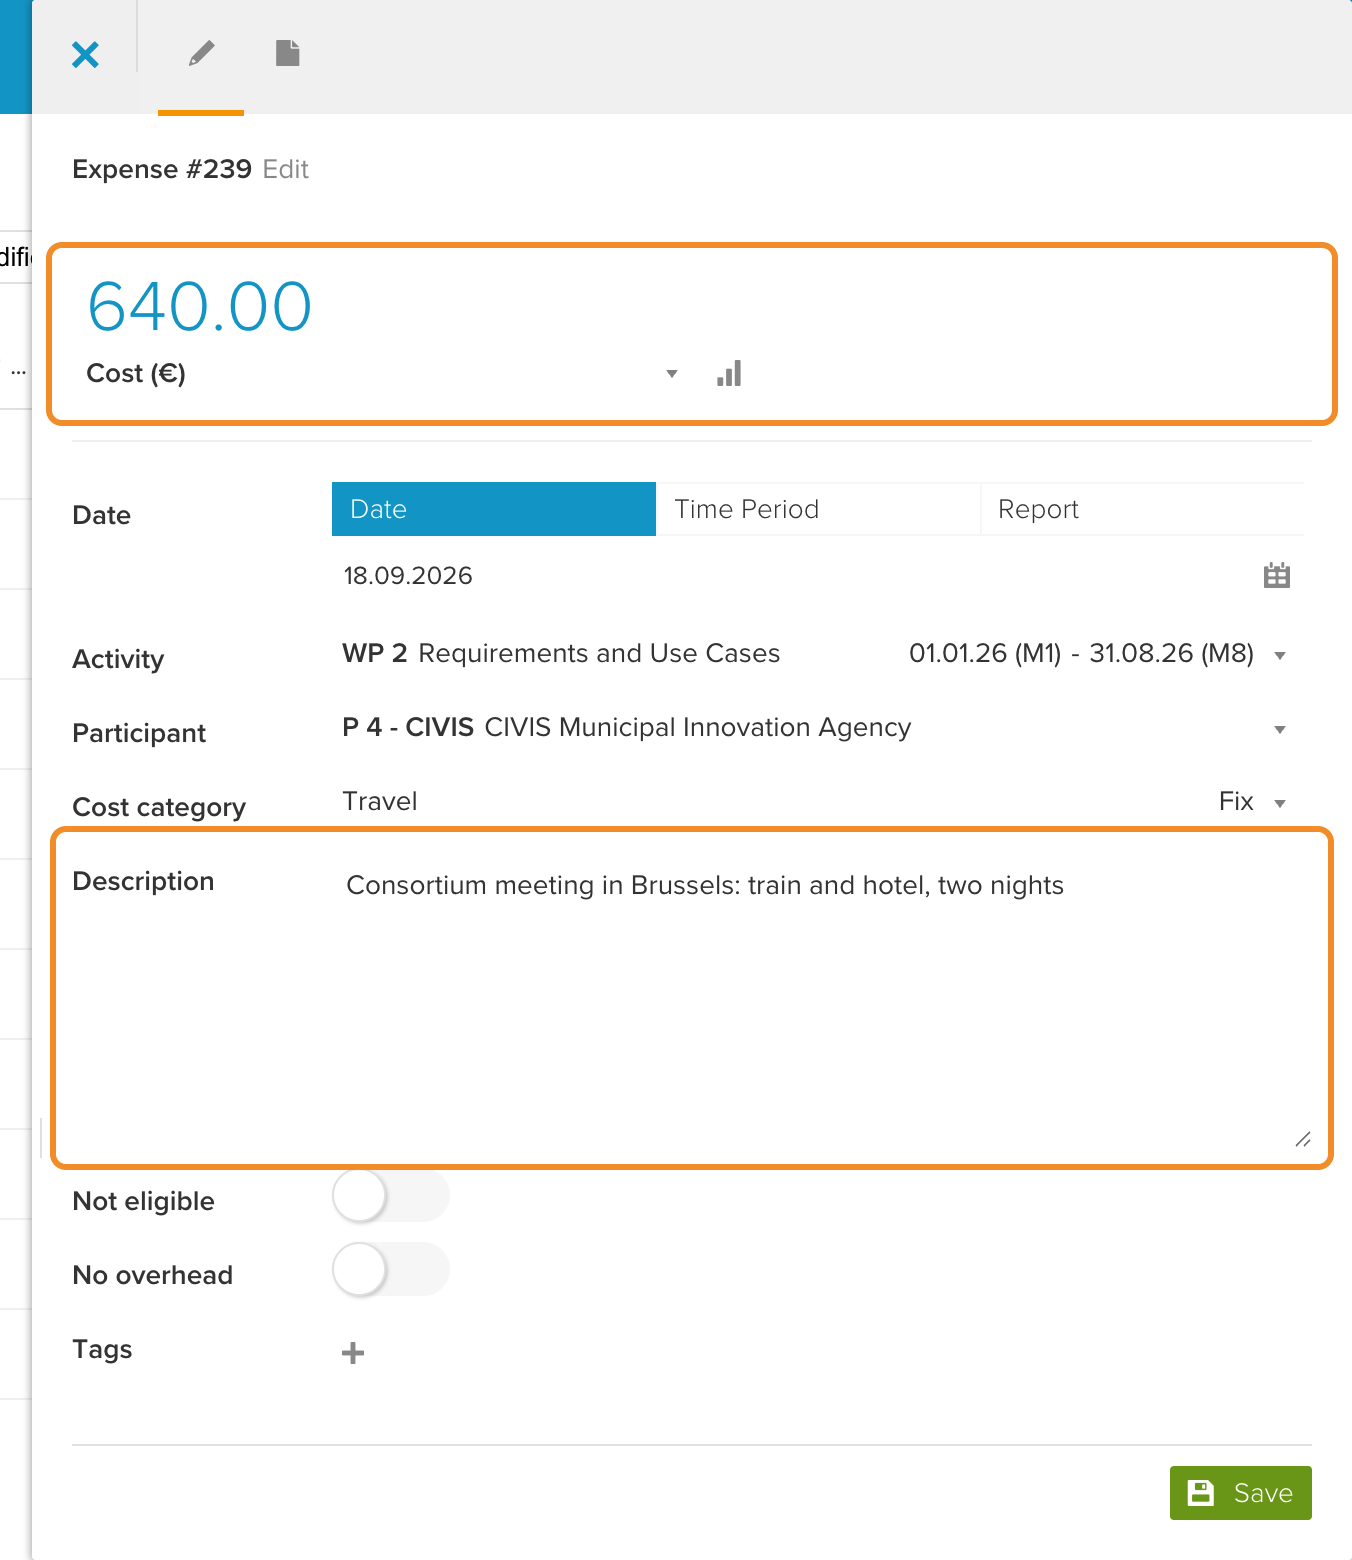This screenshot has width=1352, height=1560.
Task: Save the expense
Action: coord(1241,1493)
